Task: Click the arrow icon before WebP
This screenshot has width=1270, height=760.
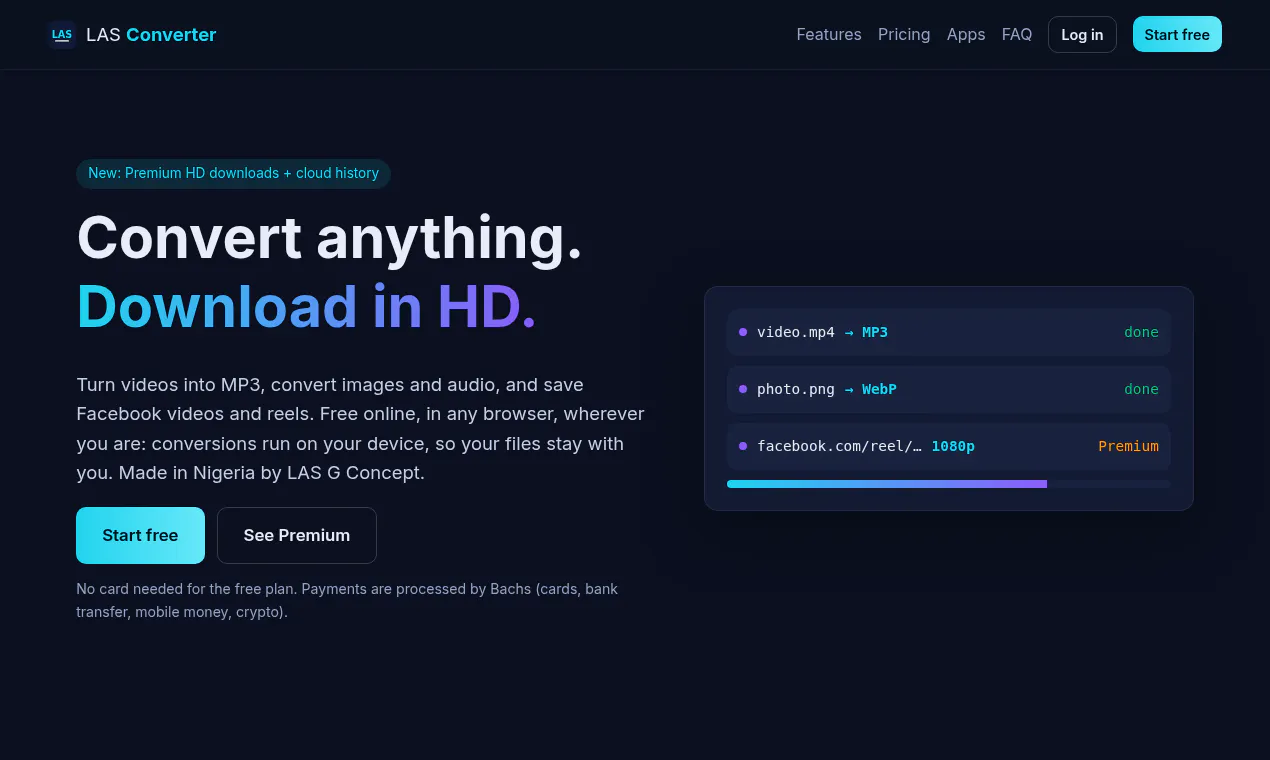Action: [x=849, y=389]
